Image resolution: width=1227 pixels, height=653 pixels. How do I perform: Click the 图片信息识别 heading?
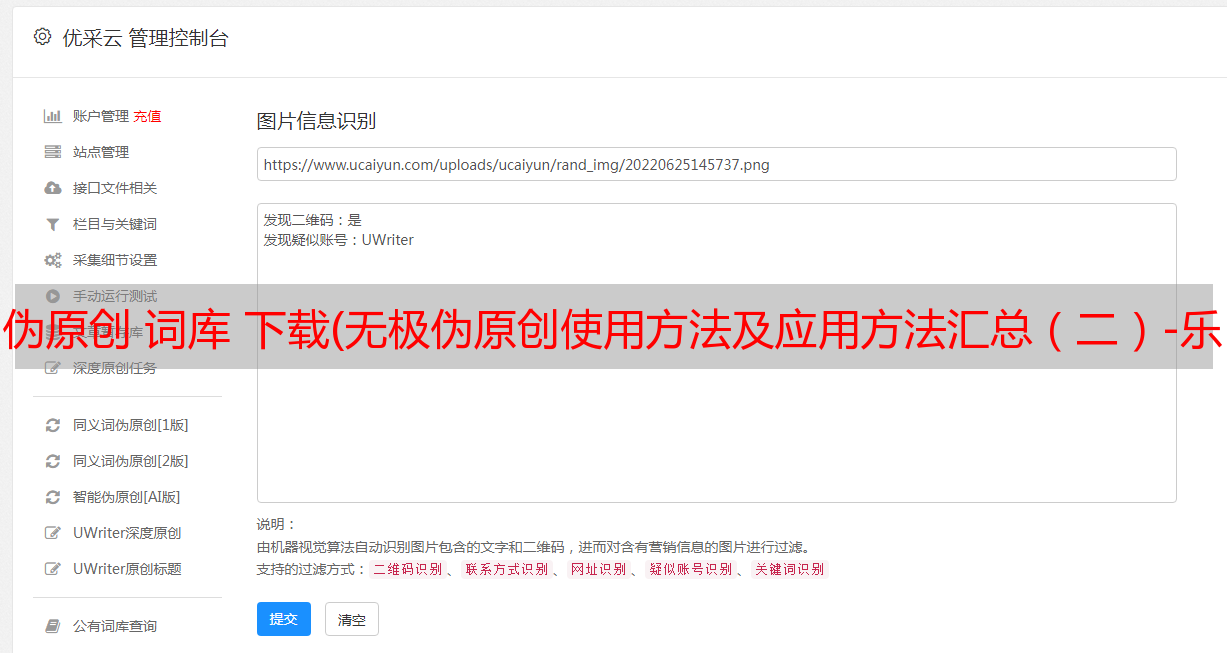(316, 121)
